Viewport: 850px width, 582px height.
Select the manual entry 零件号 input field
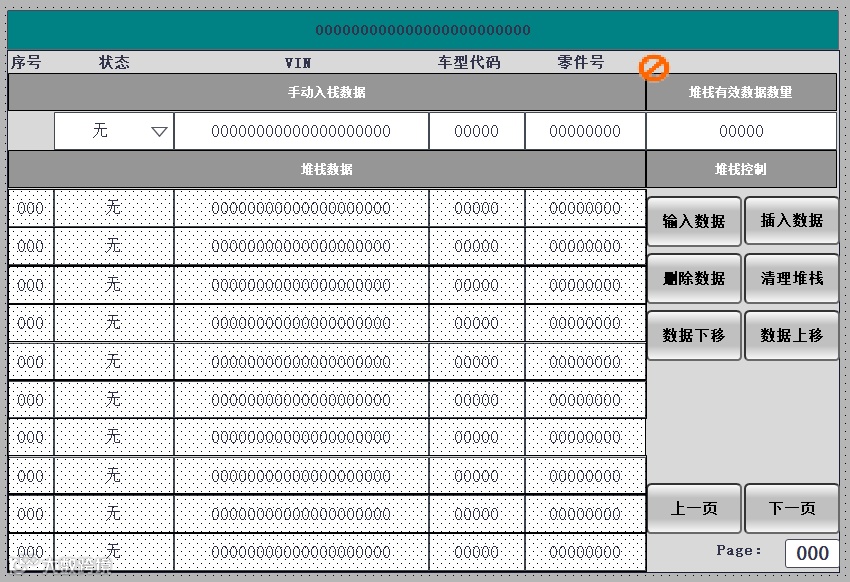click(x=585, y=131)
